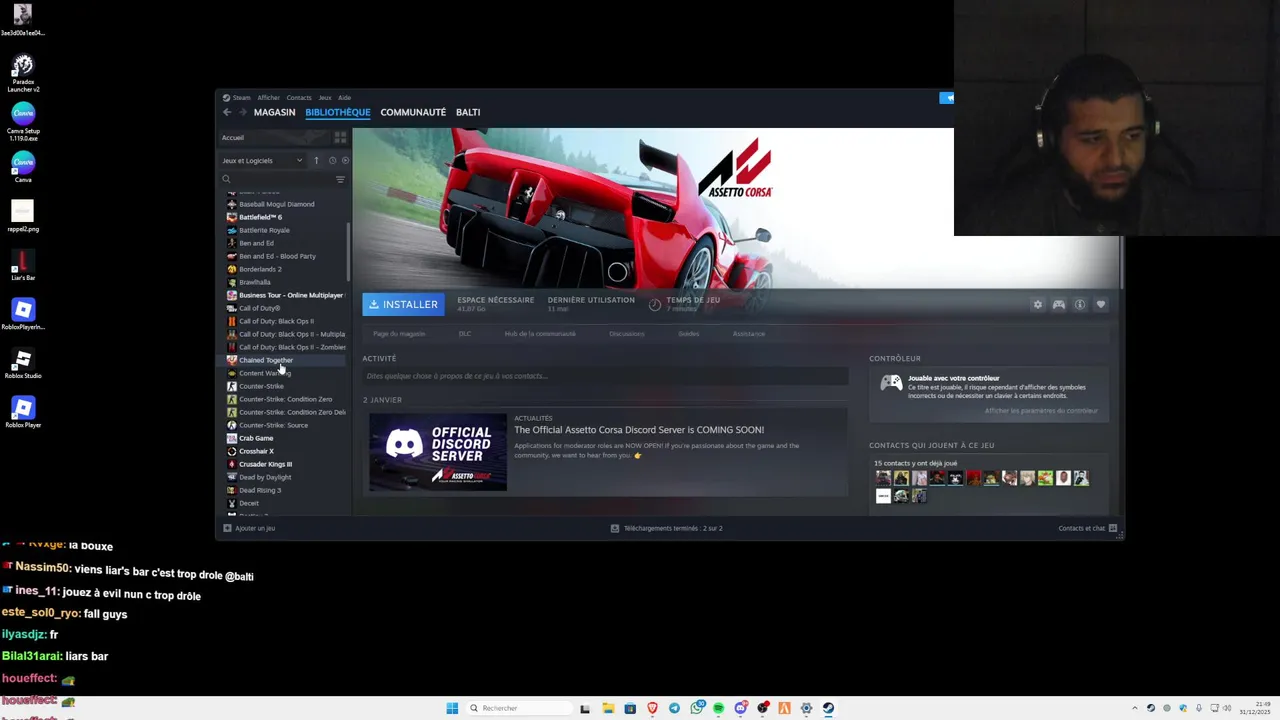Click the library list scrollbar

(x=348, y=252)
